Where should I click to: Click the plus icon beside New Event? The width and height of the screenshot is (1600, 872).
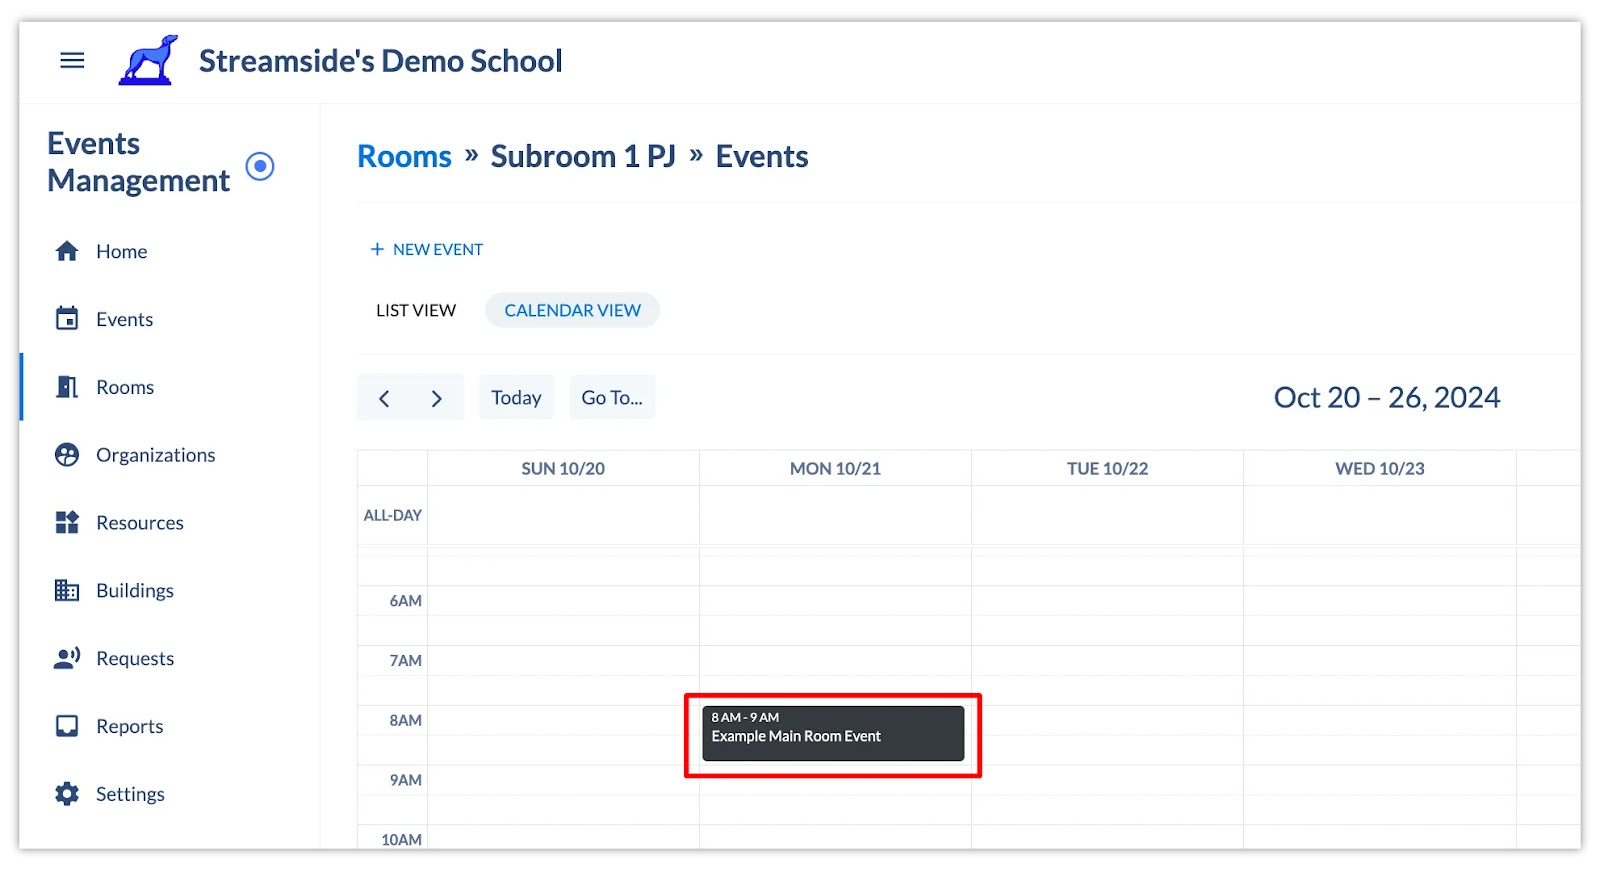[377, 249]
